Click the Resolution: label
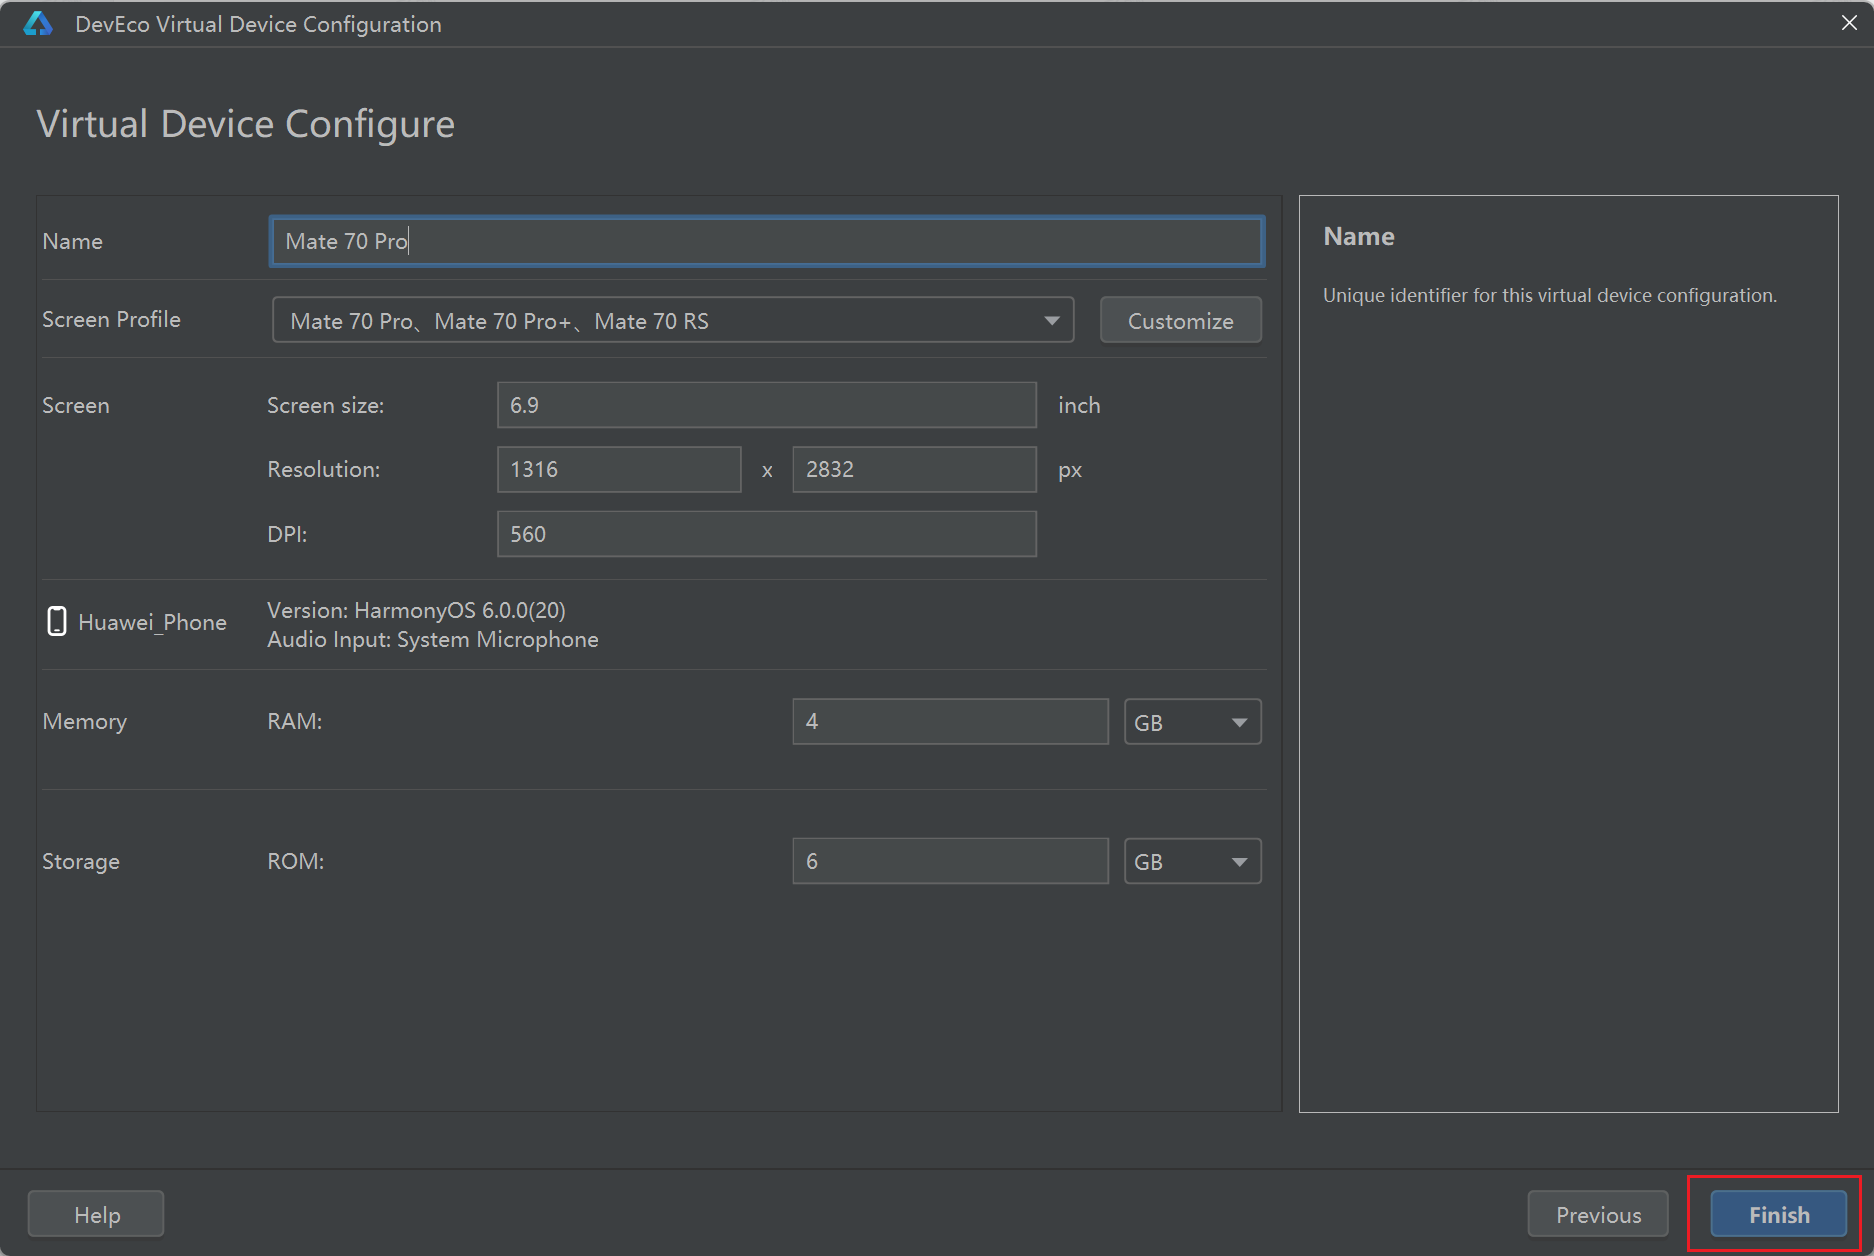Screen dimensions: 1874x1256 (x=323, y=469)
